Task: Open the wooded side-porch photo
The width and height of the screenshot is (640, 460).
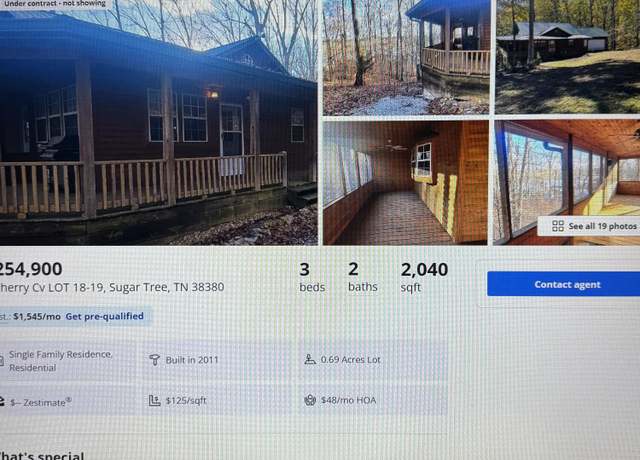Action: tap(406, 57)
